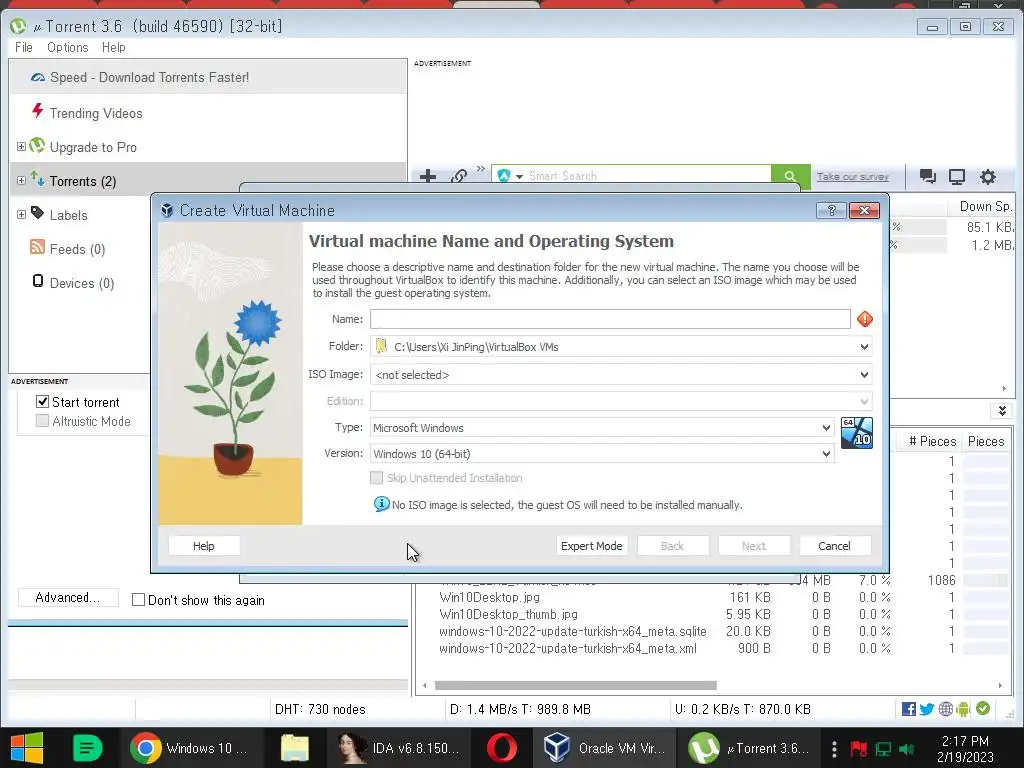Open the Type dropdown showing Microsoft Windows
The height and width of the screenshot is (768, 1024).
602,428
